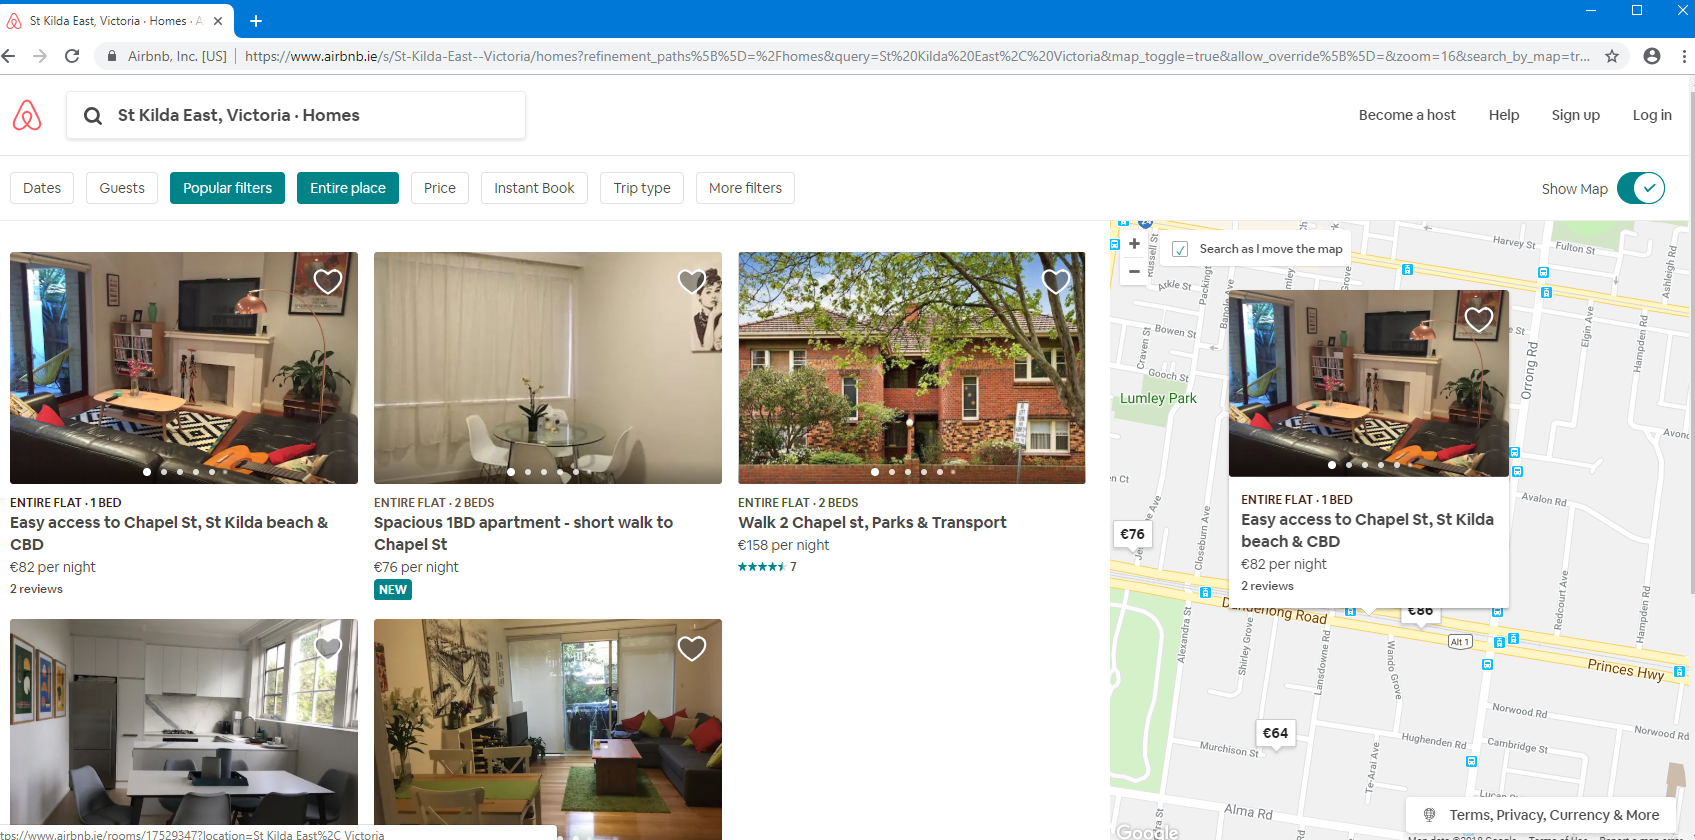
Task: View site security lock info
Action: coord(112,56)
